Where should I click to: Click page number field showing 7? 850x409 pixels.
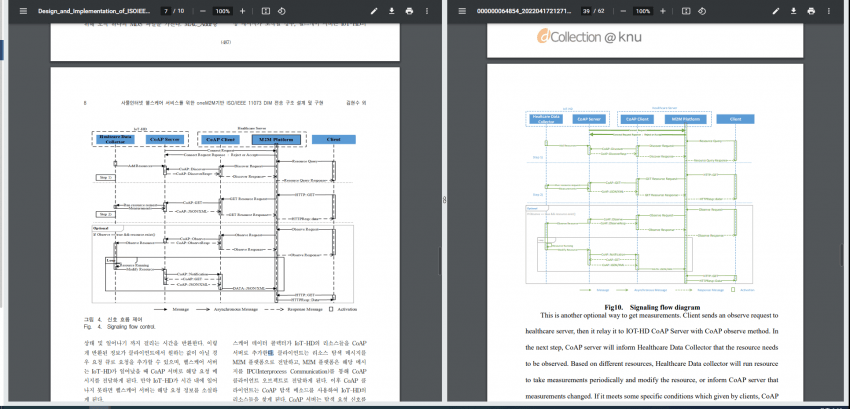(x=165, y=11)
